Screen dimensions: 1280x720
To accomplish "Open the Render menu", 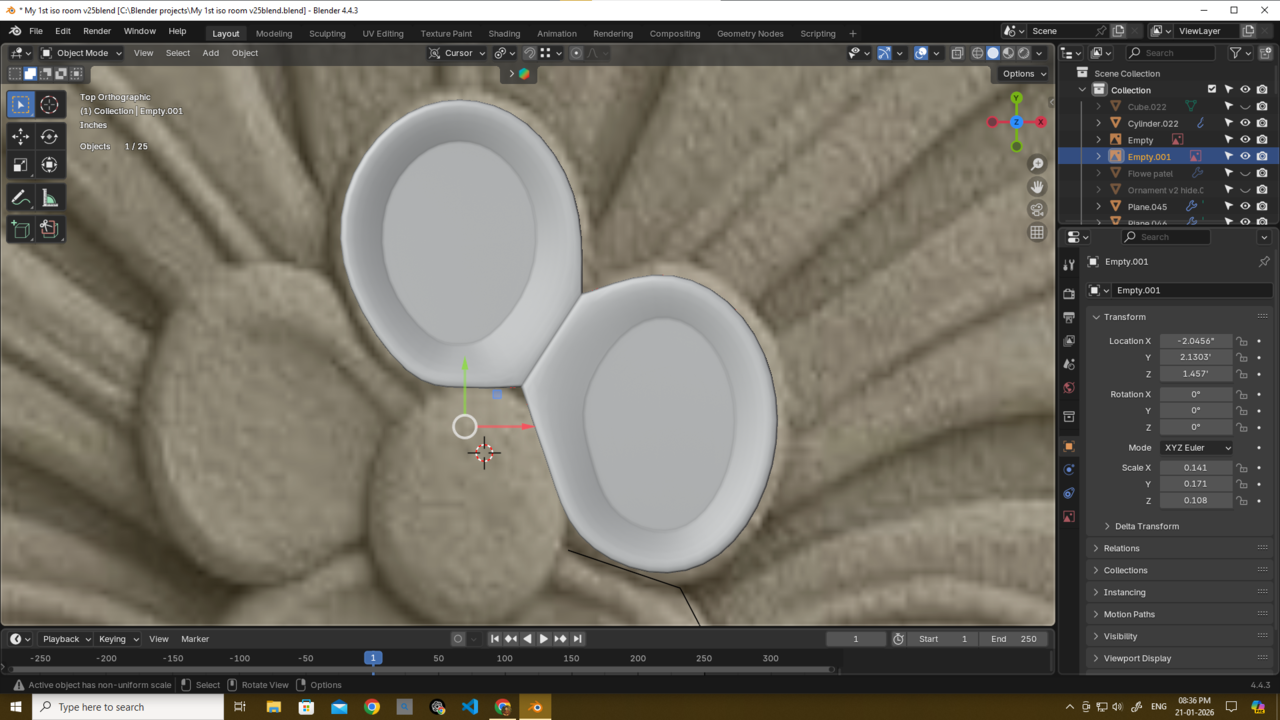I will pos(97,31).
